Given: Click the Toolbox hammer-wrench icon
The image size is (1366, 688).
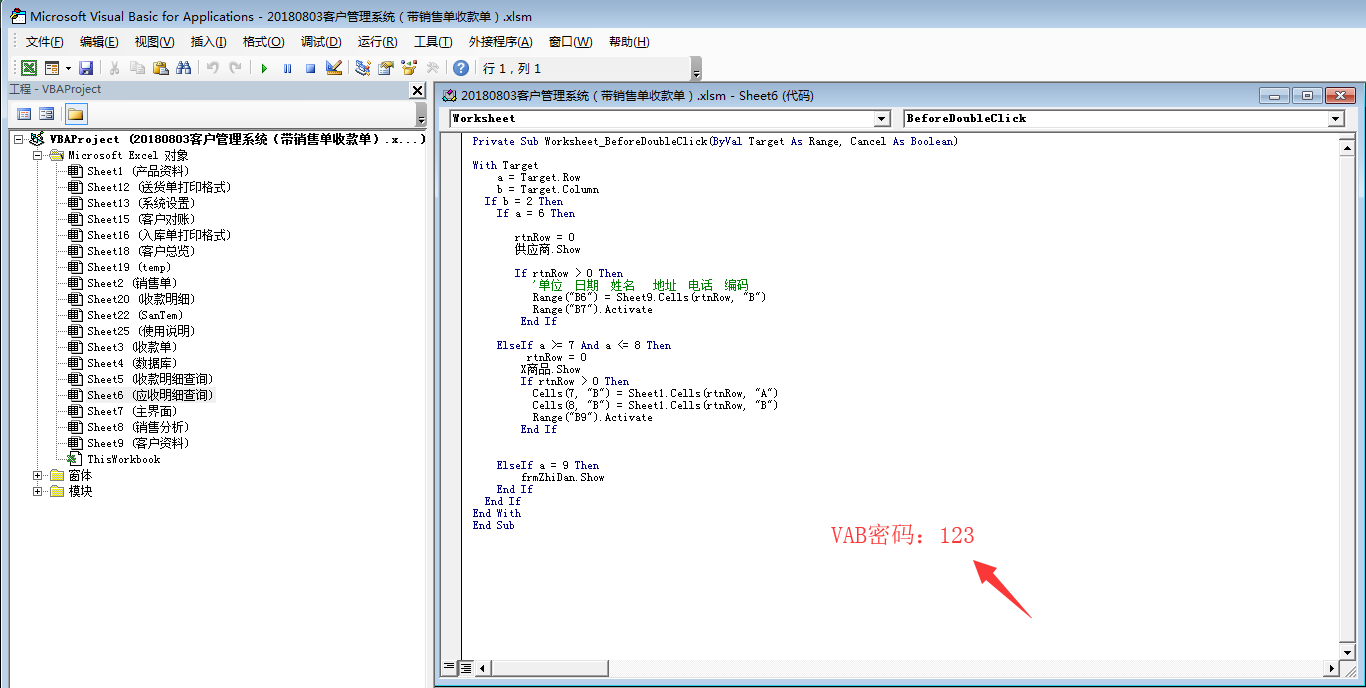Looking at the screenshot, I should (x=432, y=68).
